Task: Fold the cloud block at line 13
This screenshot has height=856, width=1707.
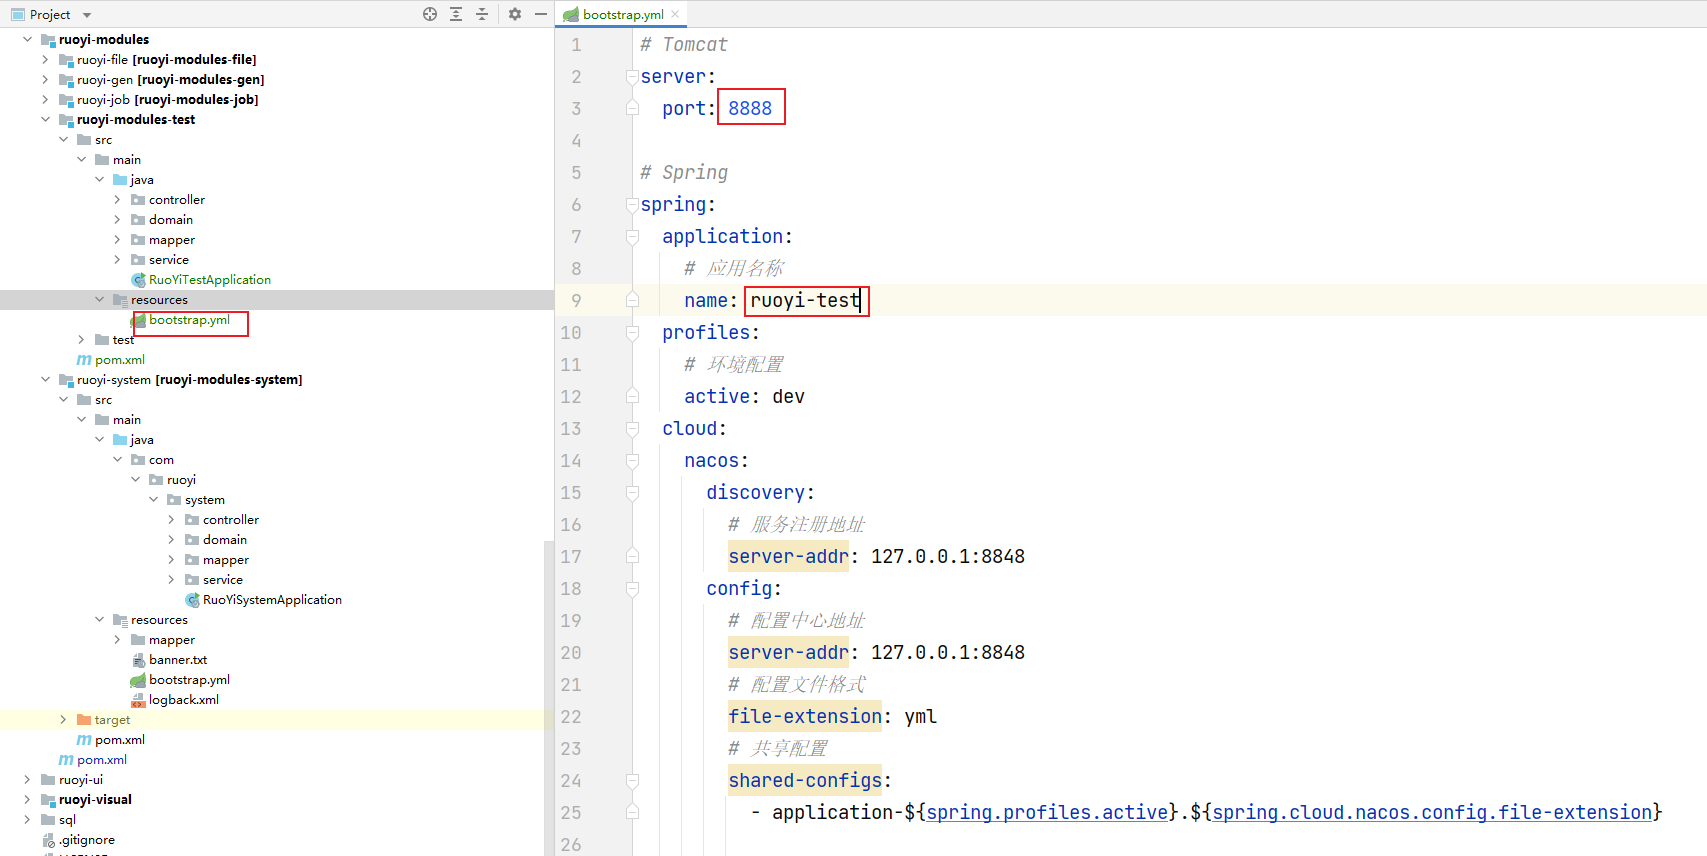Action: point(632,428)
